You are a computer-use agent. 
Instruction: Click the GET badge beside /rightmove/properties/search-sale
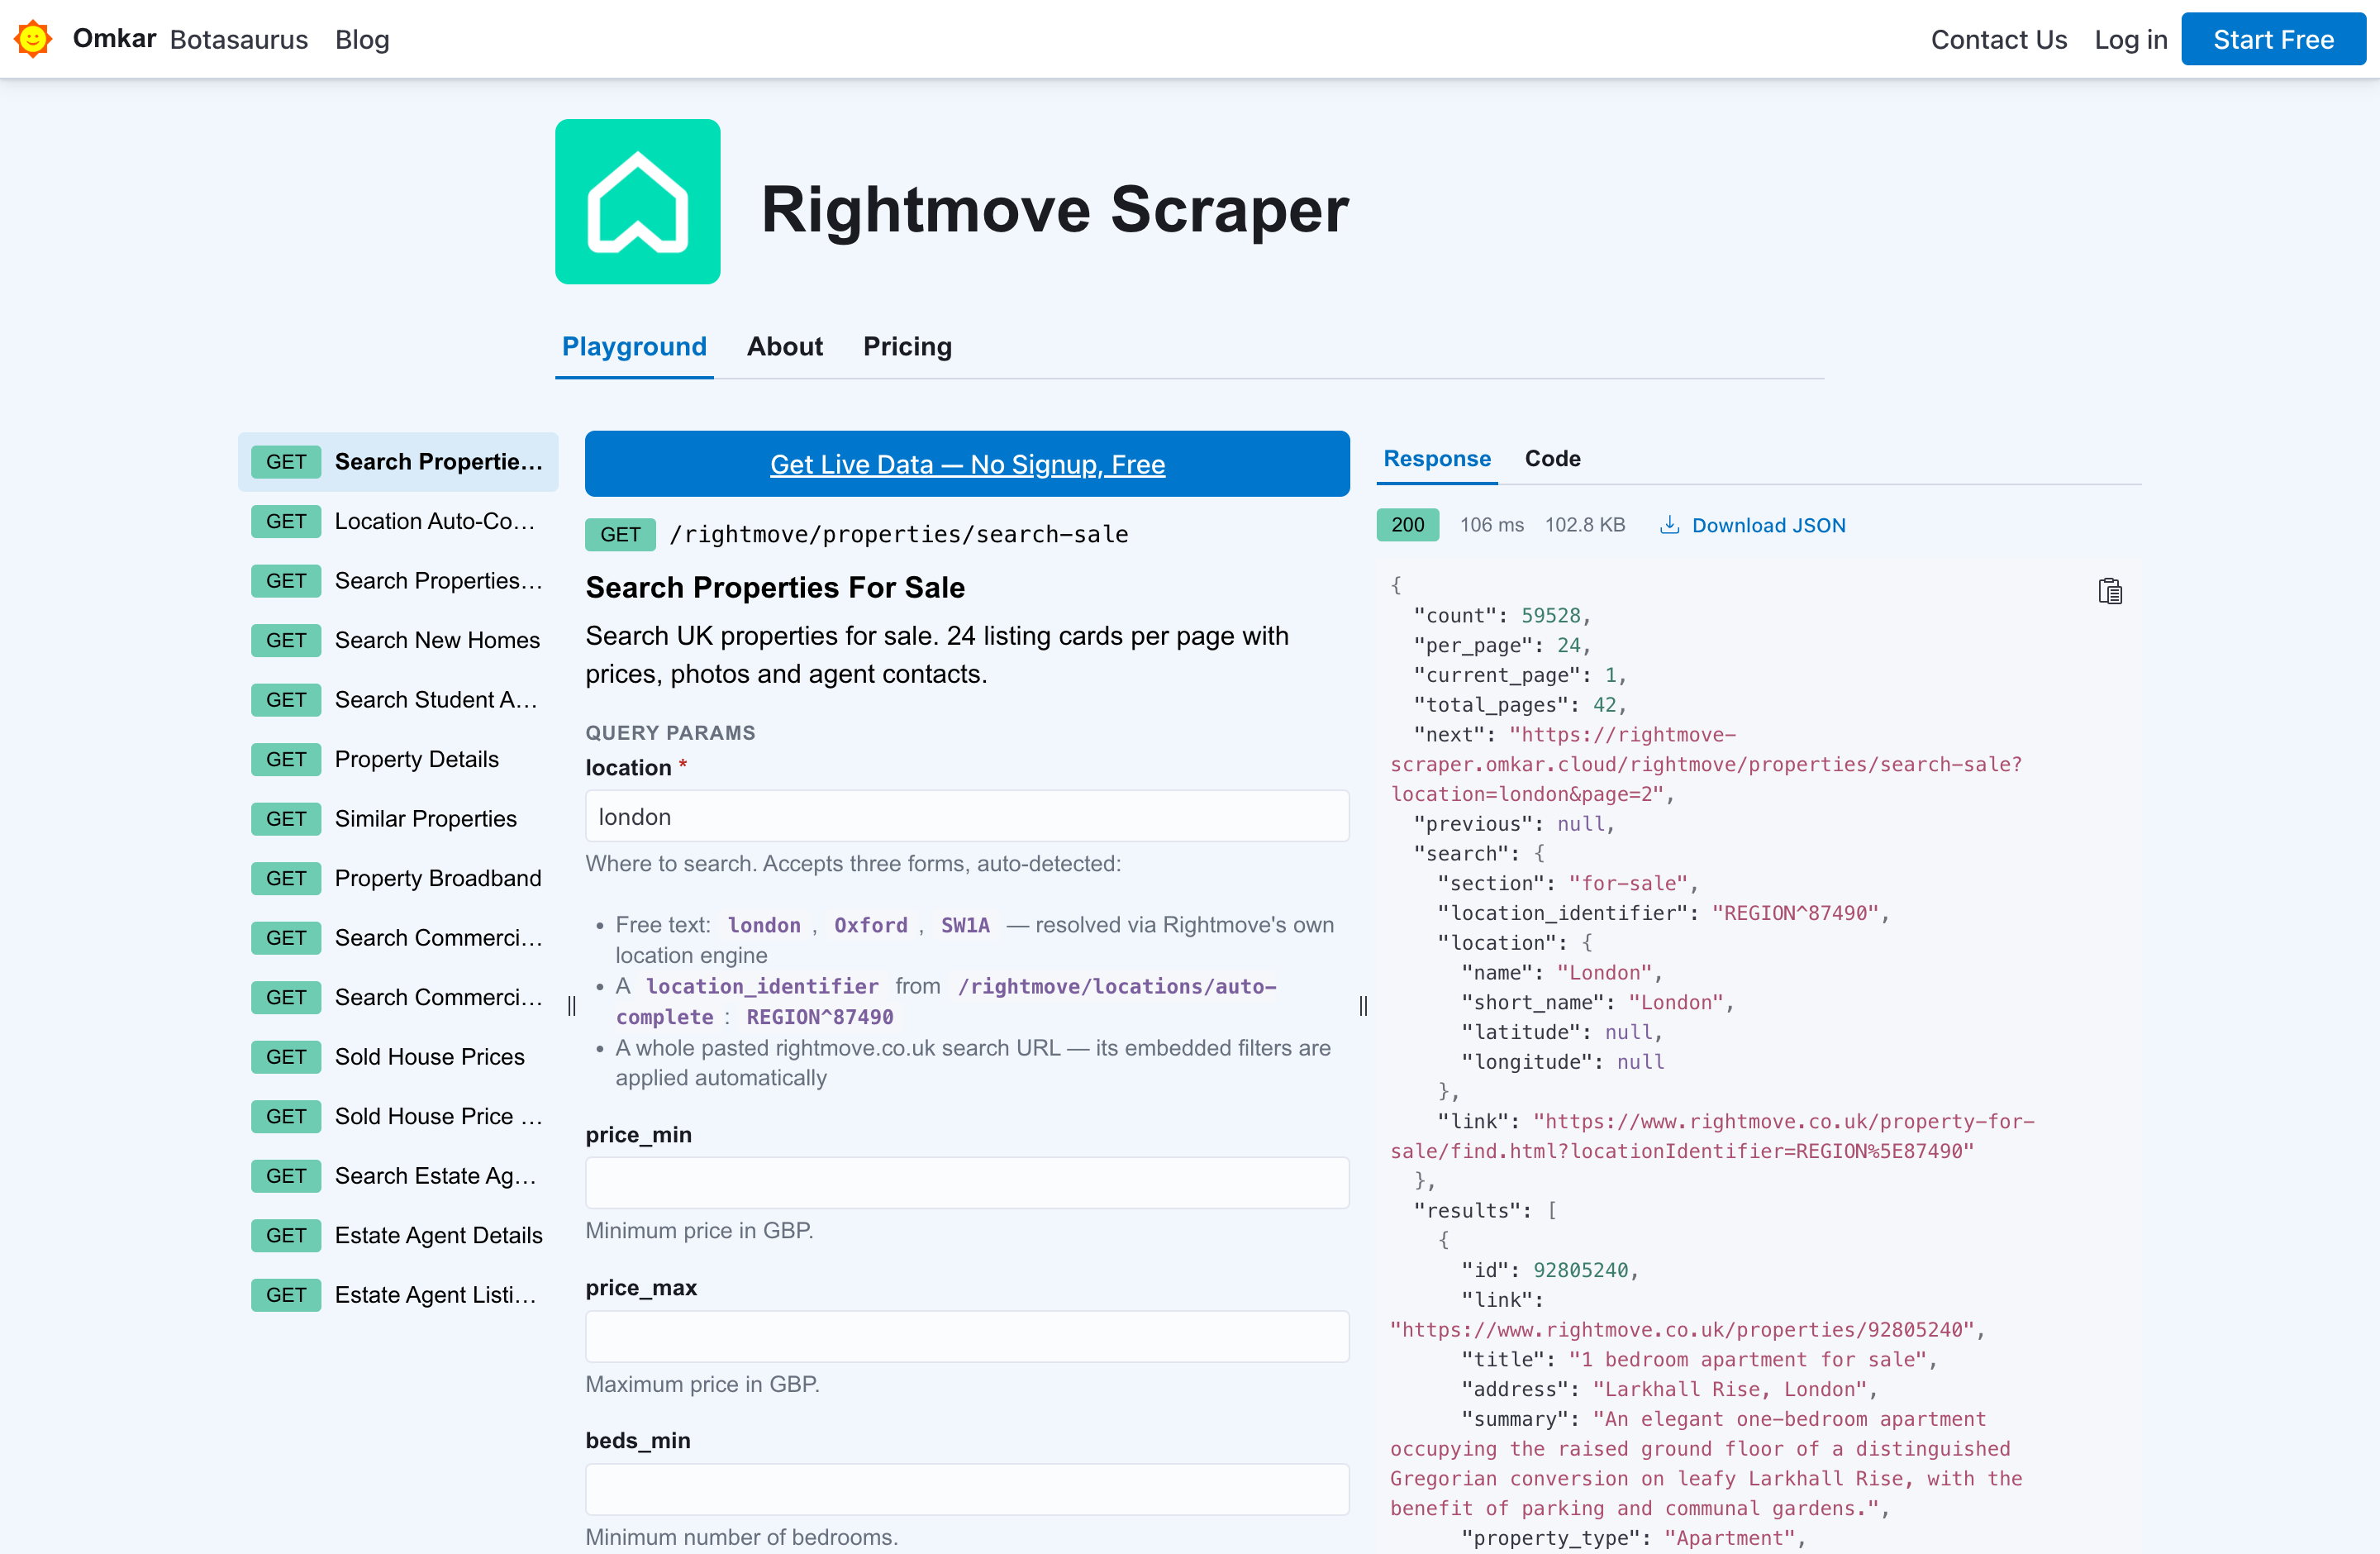620,534
